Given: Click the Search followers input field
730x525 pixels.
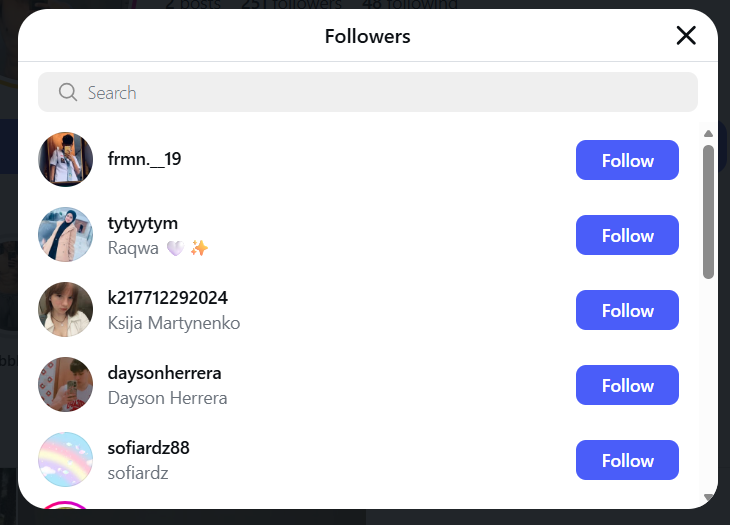Looking at the screenshot, I should pyautogui.click(x=380, y=93).
